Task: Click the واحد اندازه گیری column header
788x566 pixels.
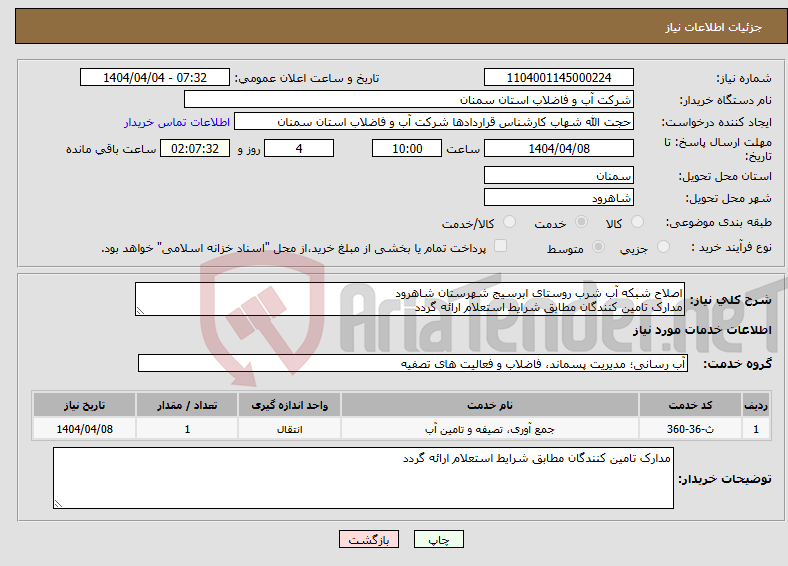Action: pyautogui.click(x=289, y=405)
